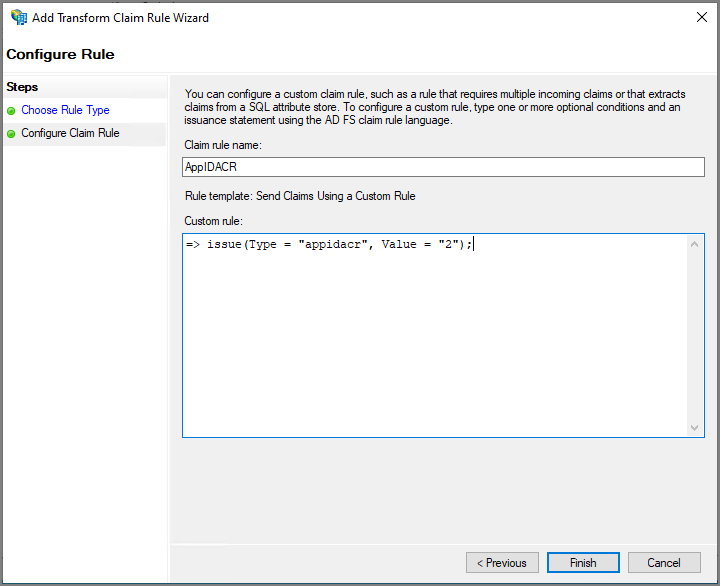Click 'Rule template: Send Claims Using a Custom Rule' text
The image size is (720, 586).
click(x=300, y=196)
